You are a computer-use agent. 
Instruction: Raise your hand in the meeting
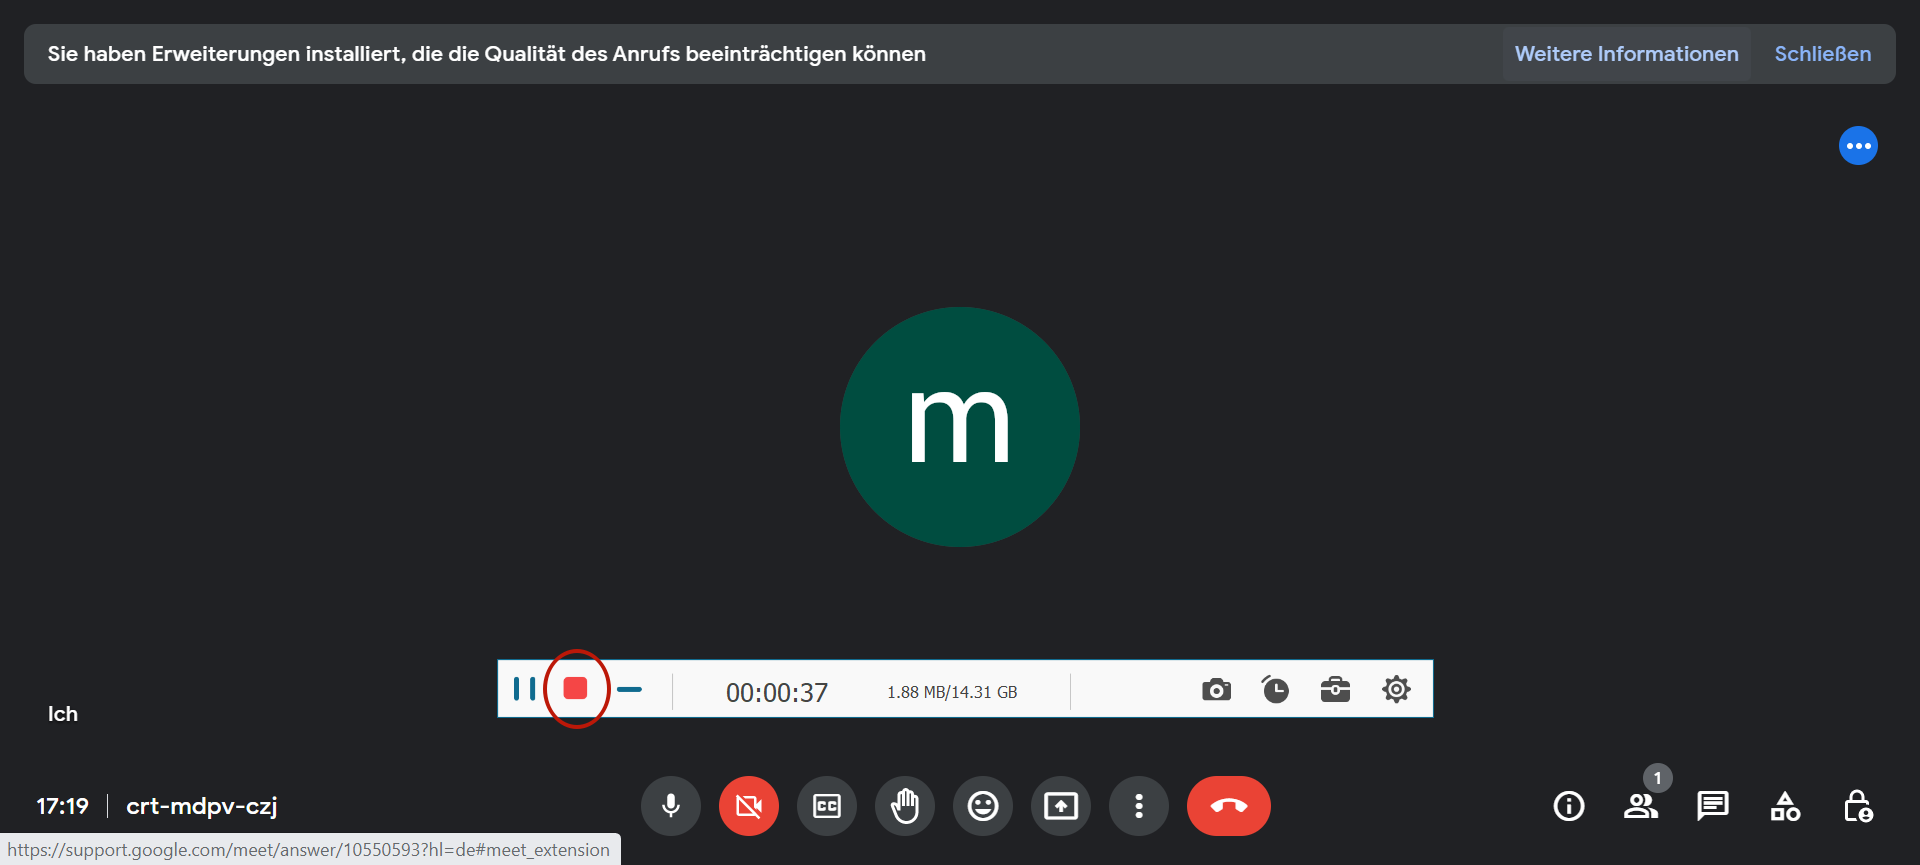905,806
